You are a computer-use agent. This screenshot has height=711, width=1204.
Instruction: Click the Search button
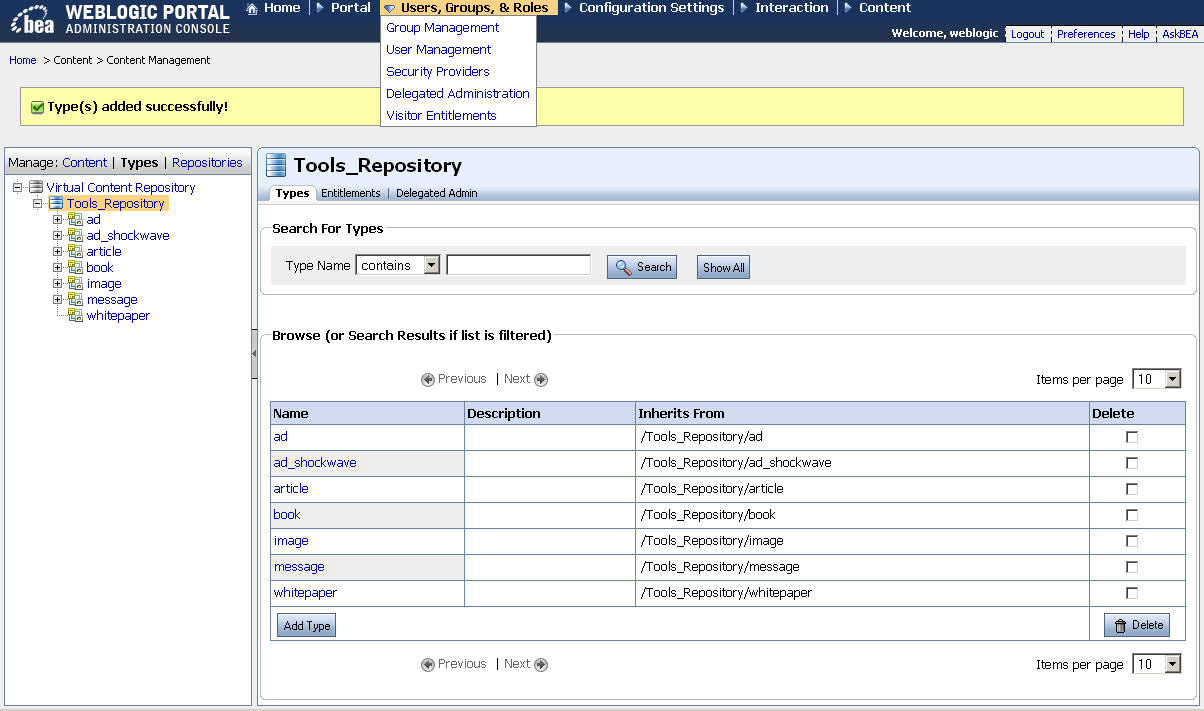point(642,267)
